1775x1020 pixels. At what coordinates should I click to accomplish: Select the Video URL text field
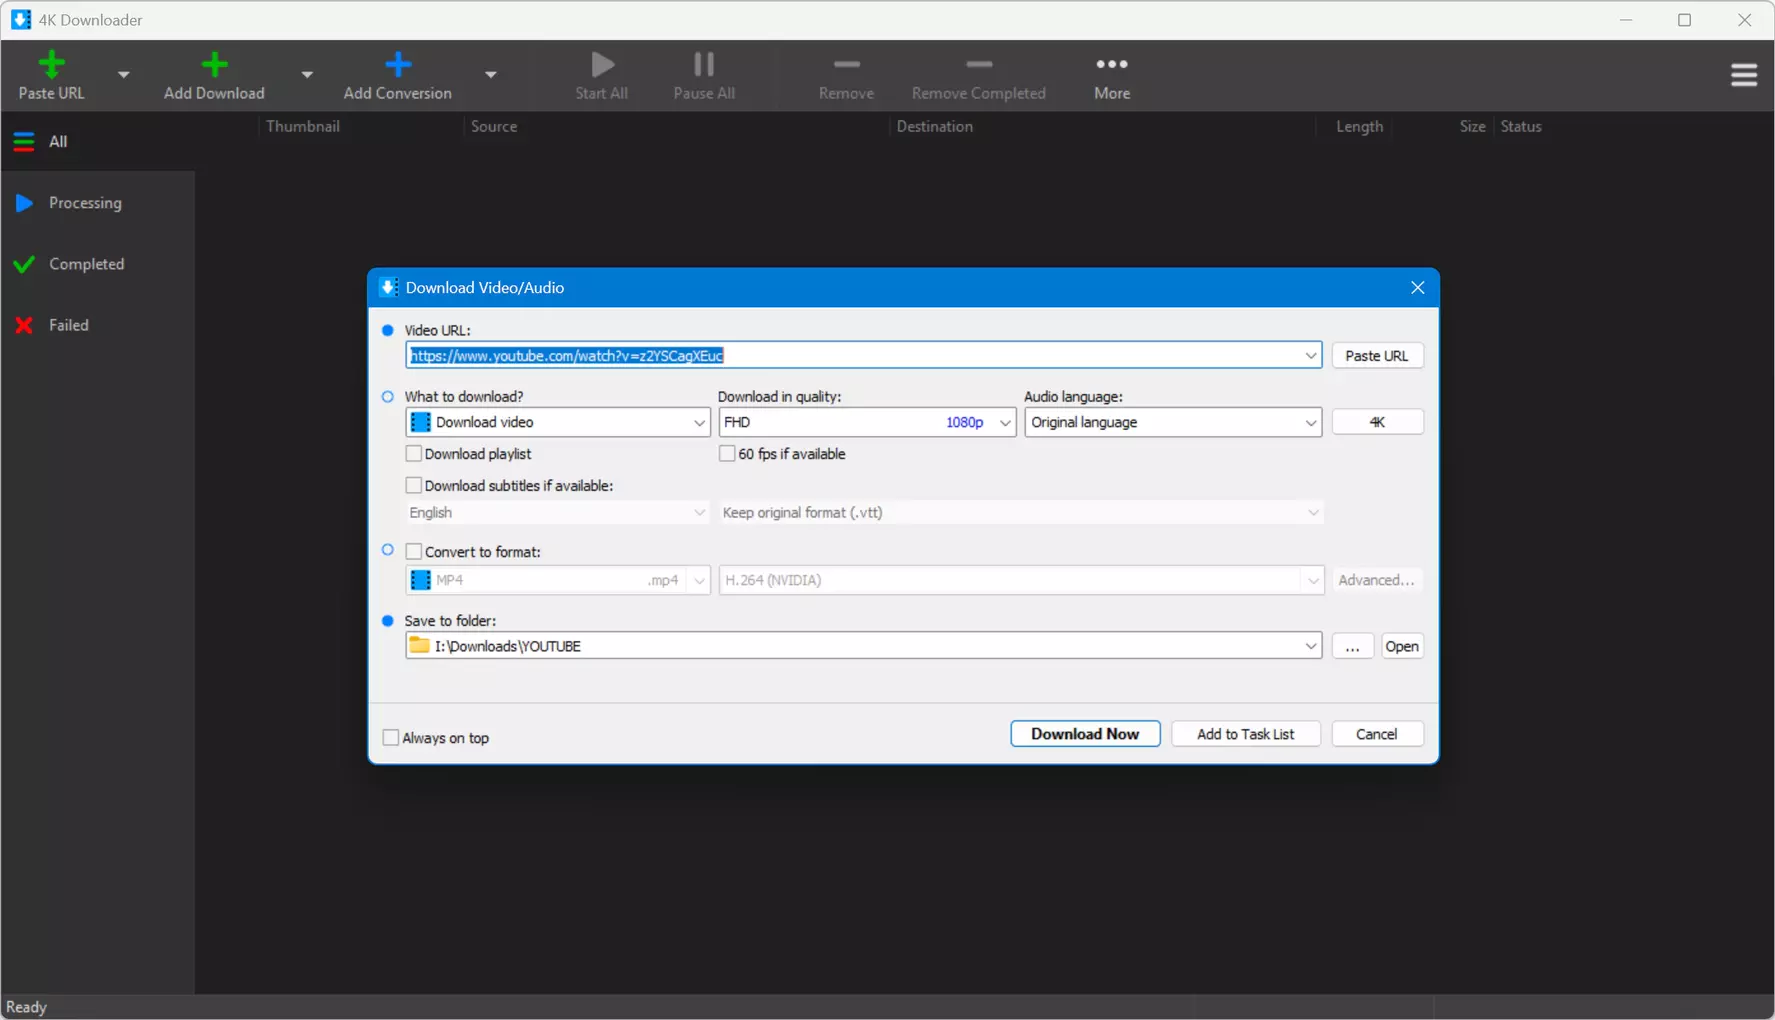click(x=863, y=356)
